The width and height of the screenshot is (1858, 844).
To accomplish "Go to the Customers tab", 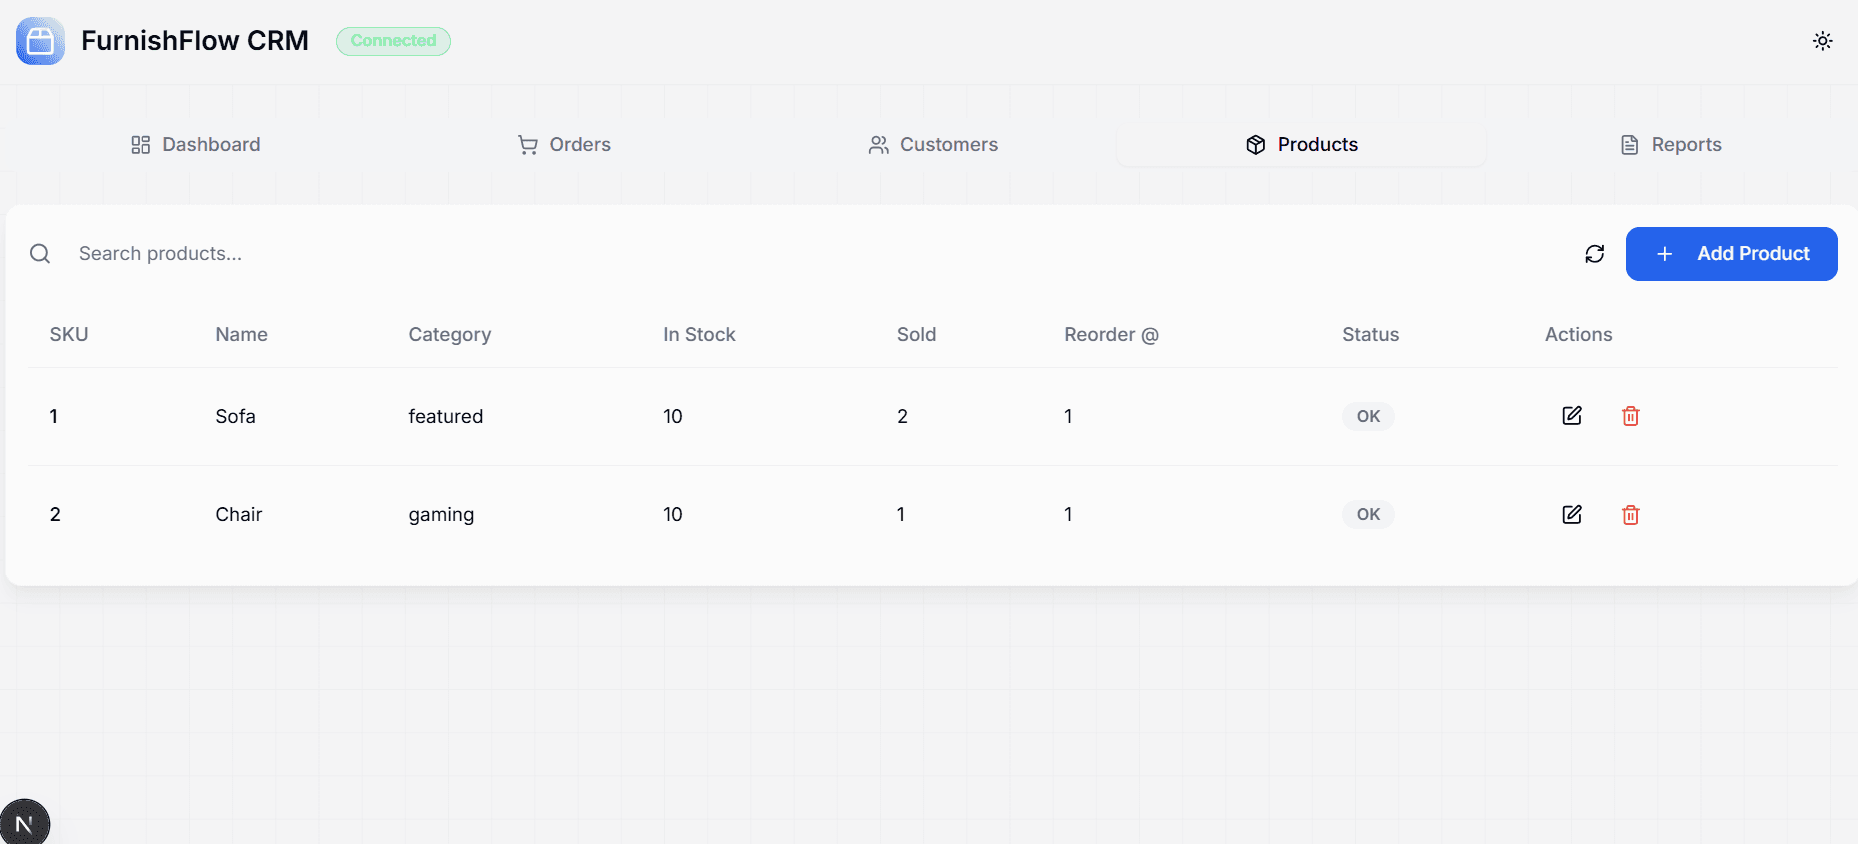I will (x=933, y=145).
